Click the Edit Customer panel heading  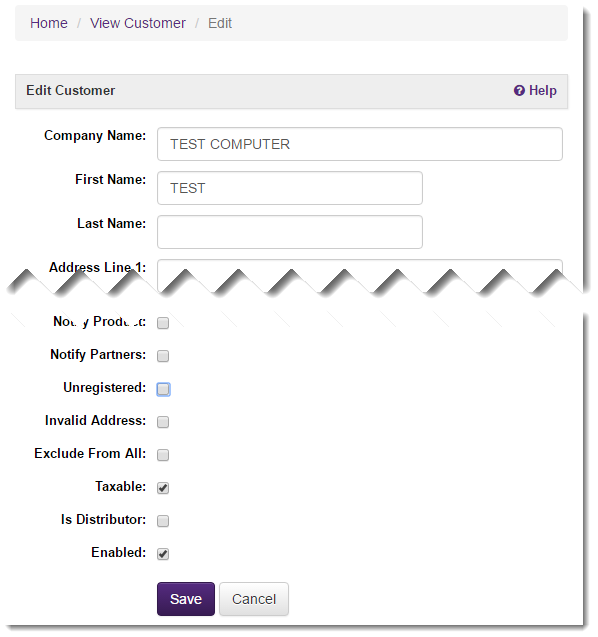70,90
